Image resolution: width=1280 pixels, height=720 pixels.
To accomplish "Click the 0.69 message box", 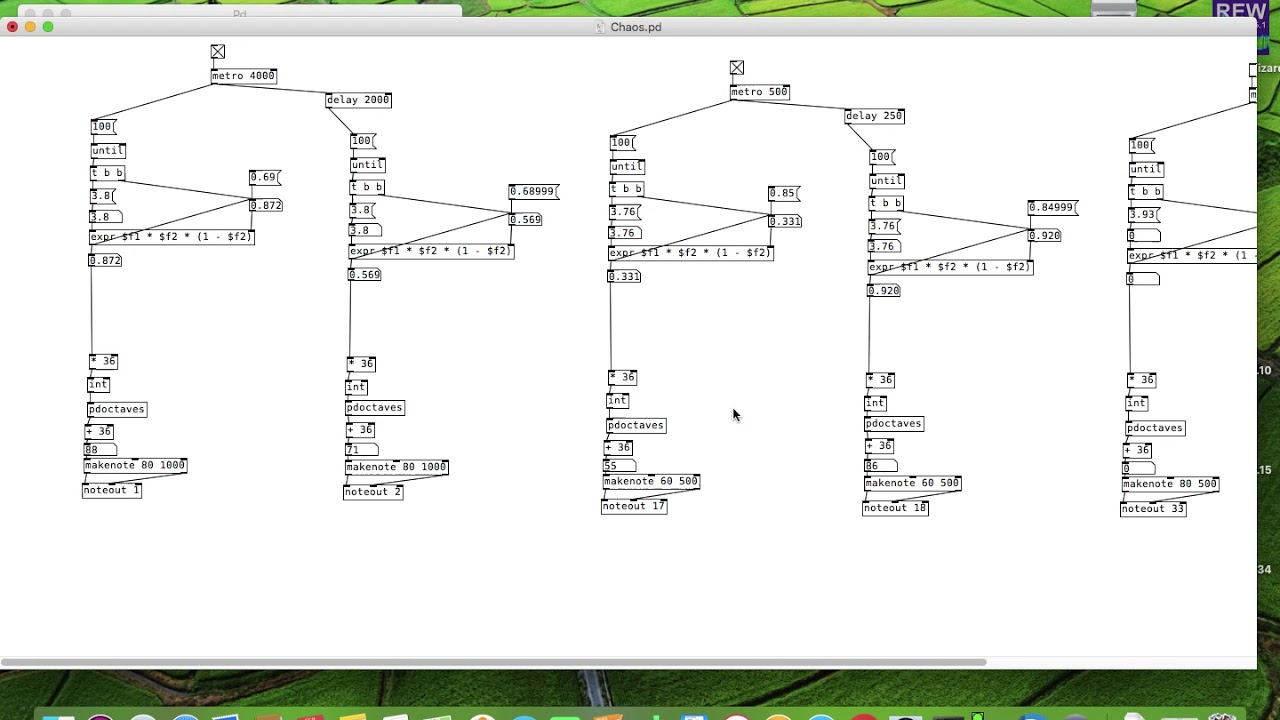I will point(265,178).
